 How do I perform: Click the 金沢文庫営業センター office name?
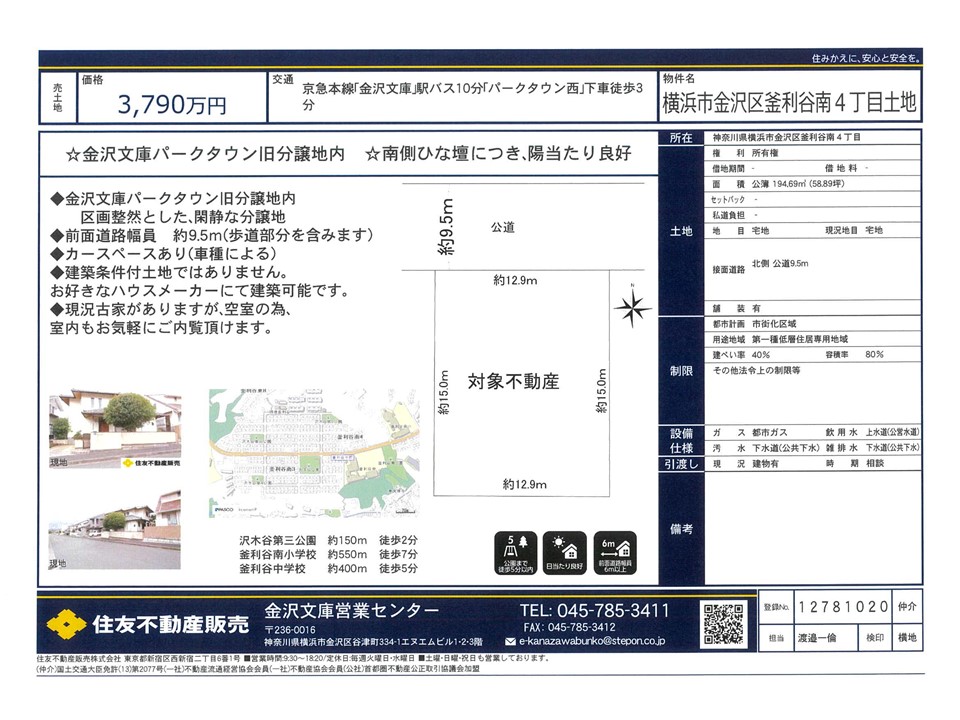tap(351, 611)
